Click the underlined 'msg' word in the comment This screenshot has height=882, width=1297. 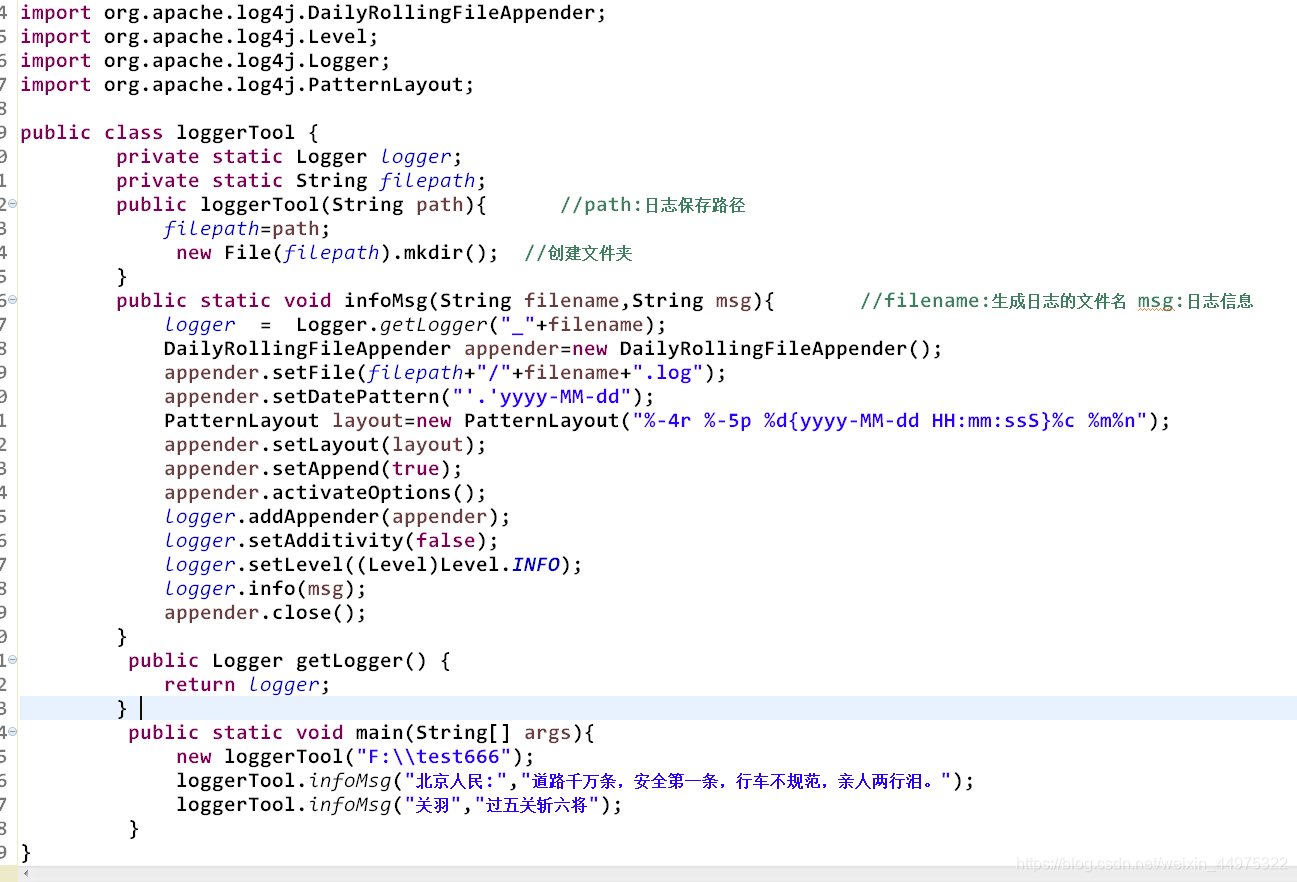1156,301
